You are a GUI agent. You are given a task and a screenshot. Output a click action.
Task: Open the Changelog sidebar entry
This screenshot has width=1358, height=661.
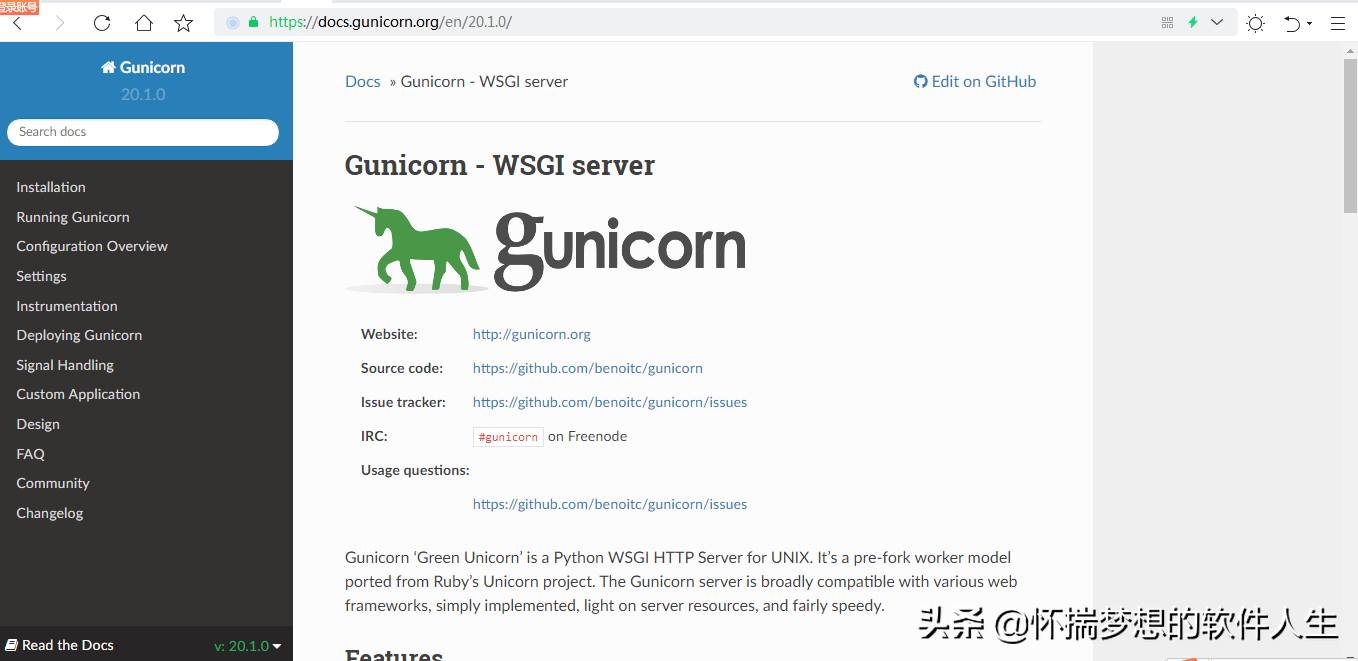pyautogui.click(x=50, y=513)
